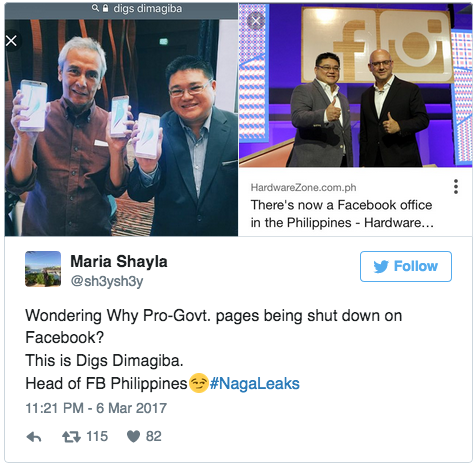Image resolution: width=475 pixels, height=465 pixels.
Task: Open photo of two men holding phones
Action: pos(121,128)
